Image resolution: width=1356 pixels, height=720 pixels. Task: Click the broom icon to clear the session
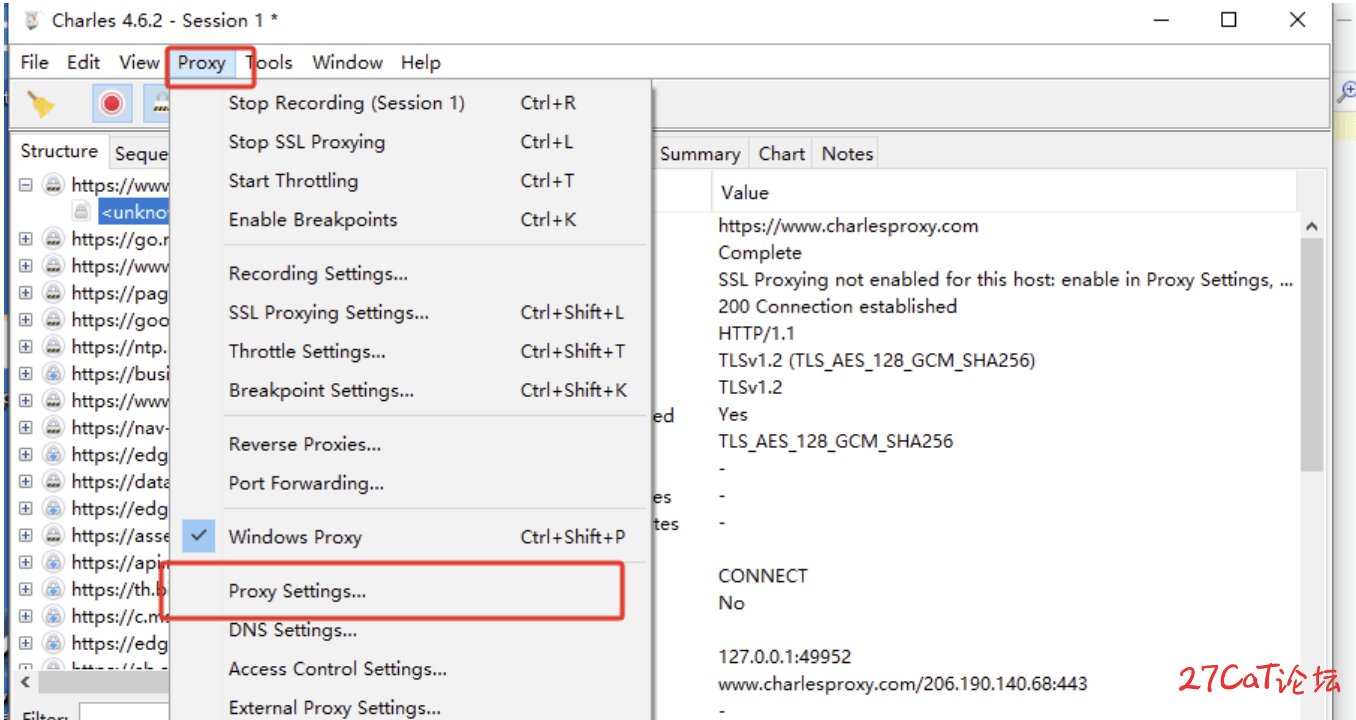41,103
